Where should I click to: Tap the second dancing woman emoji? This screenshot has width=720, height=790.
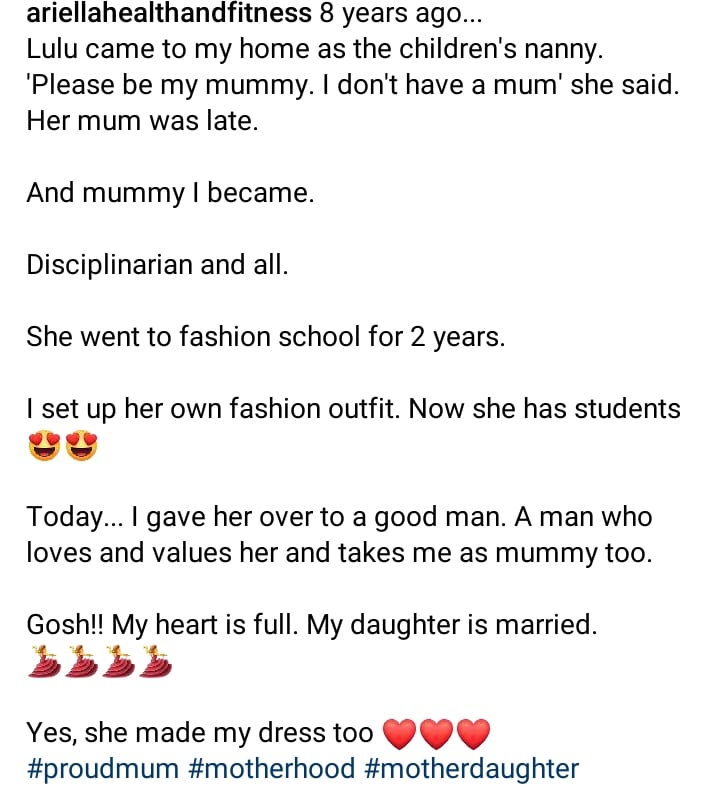pos(79,662)
